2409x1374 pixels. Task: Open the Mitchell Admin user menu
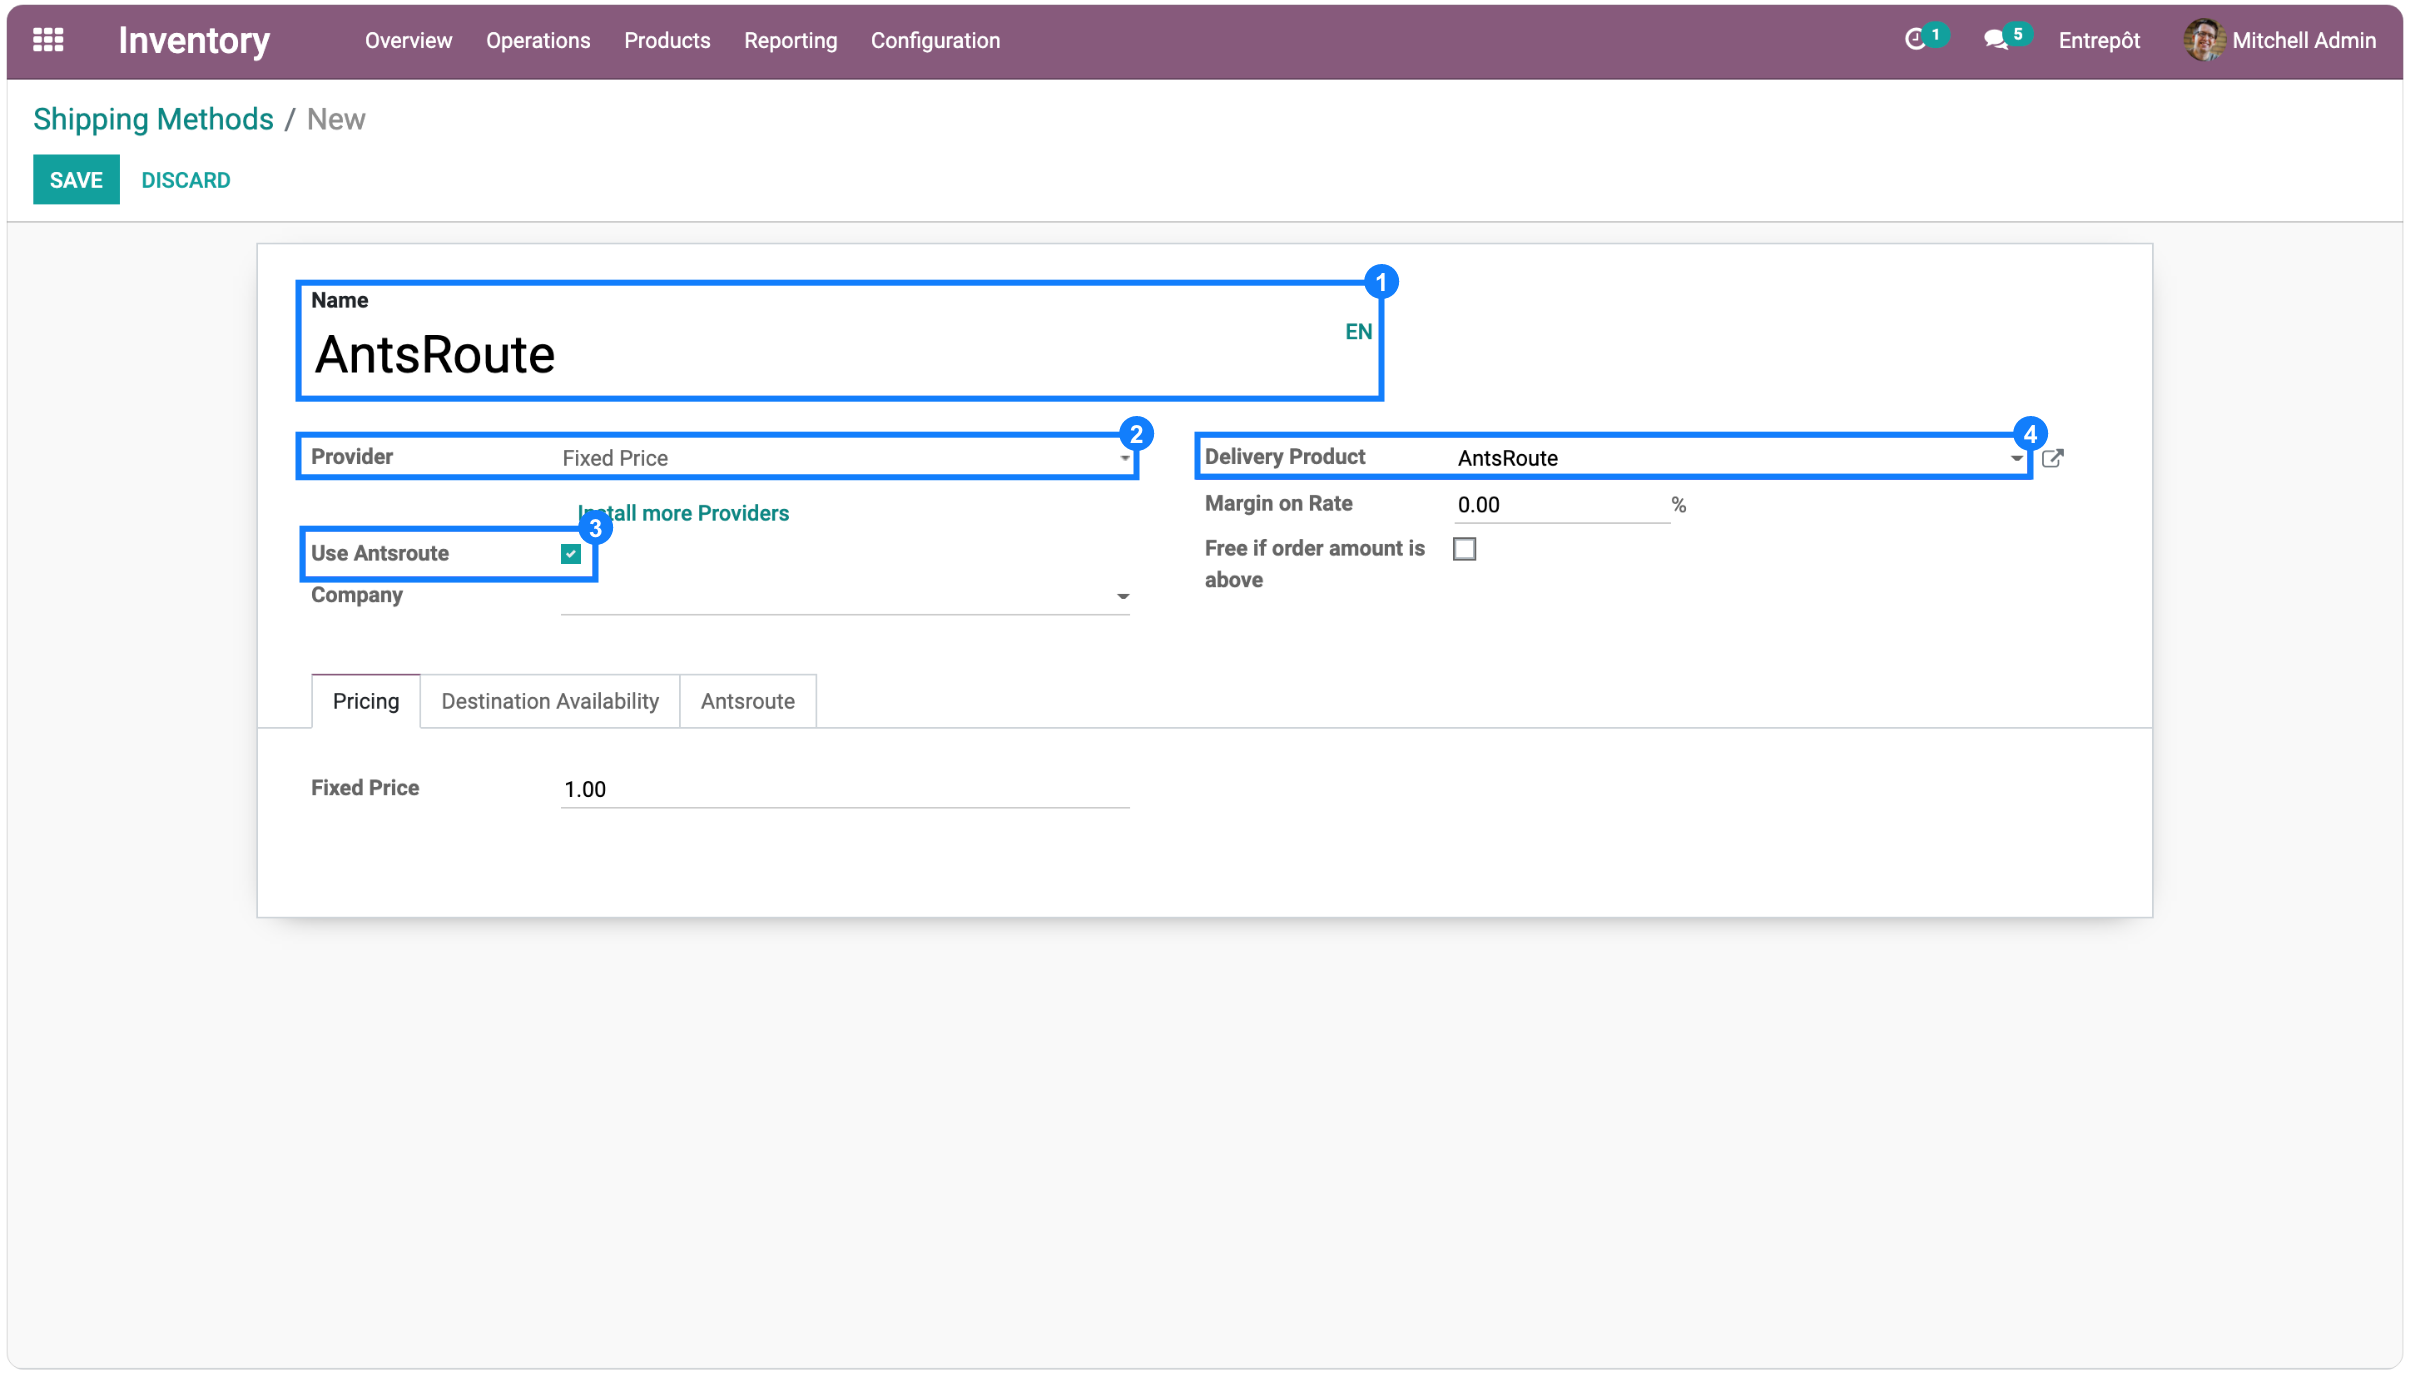(2280, 40)
